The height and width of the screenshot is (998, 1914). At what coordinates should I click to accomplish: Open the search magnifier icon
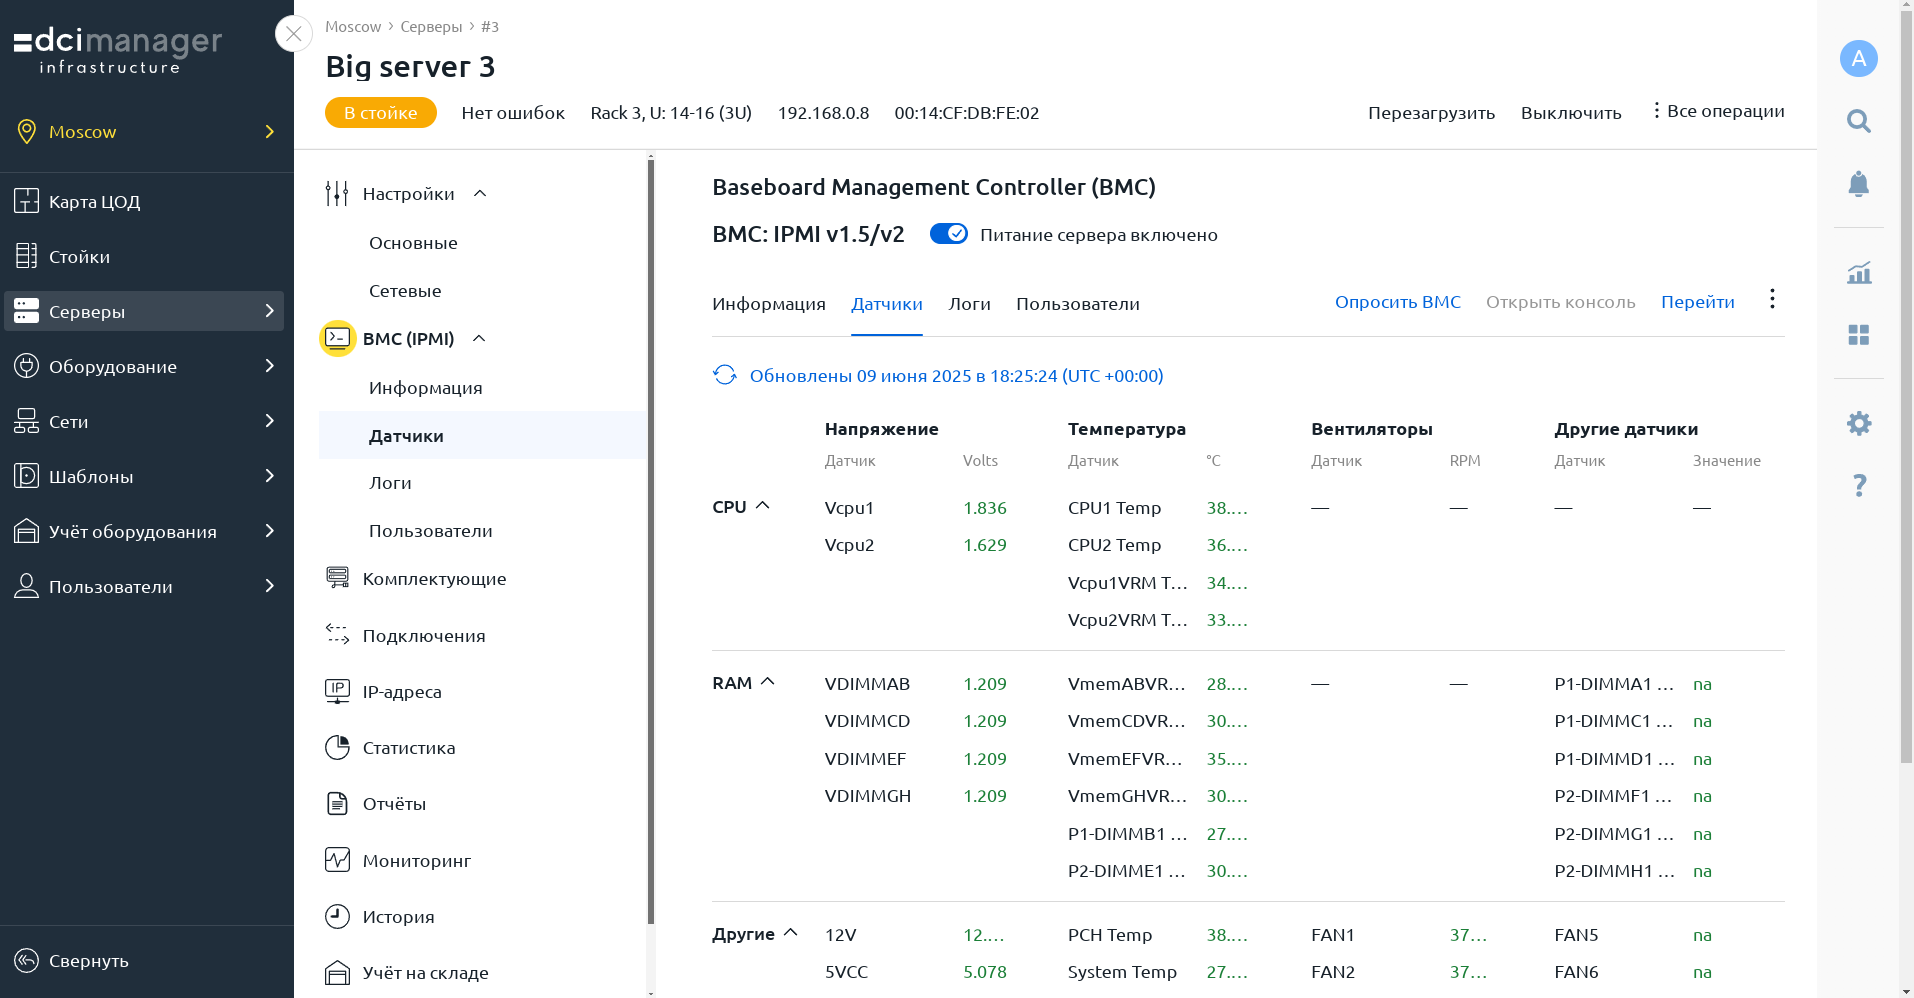(1858, 121)
